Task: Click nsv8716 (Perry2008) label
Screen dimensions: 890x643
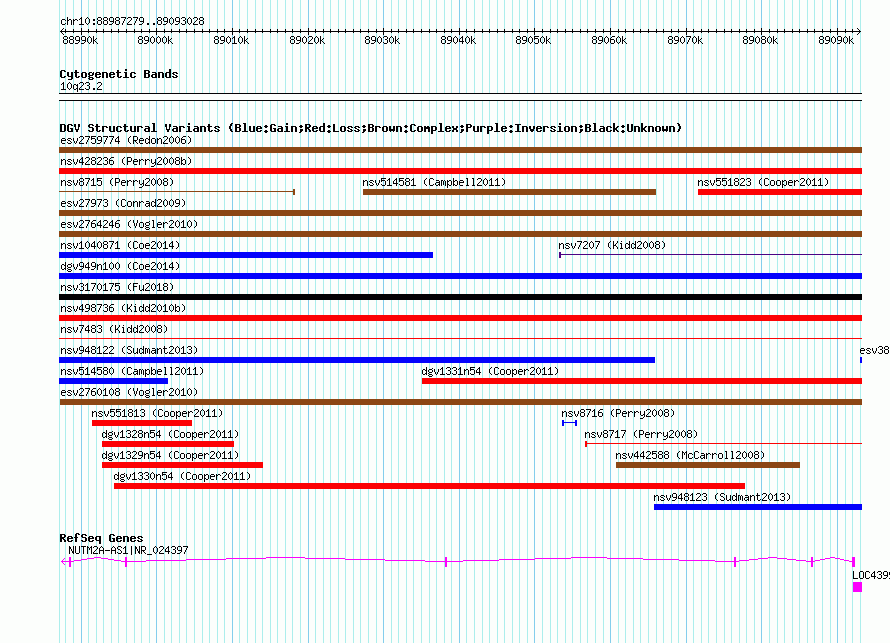Action: pos(618,413)
